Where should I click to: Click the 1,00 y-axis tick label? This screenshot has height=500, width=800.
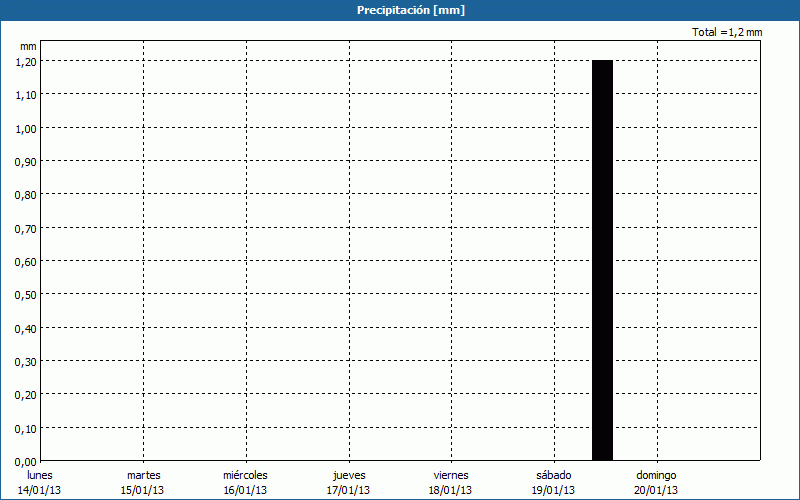tap(26, 128)
